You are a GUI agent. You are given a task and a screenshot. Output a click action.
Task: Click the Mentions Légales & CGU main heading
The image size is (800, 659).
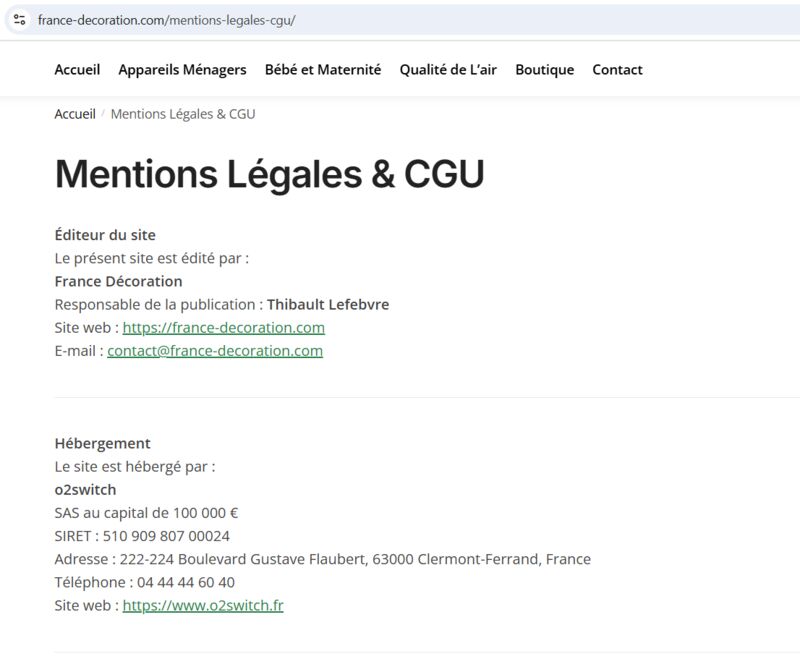[x=269, y=174]
